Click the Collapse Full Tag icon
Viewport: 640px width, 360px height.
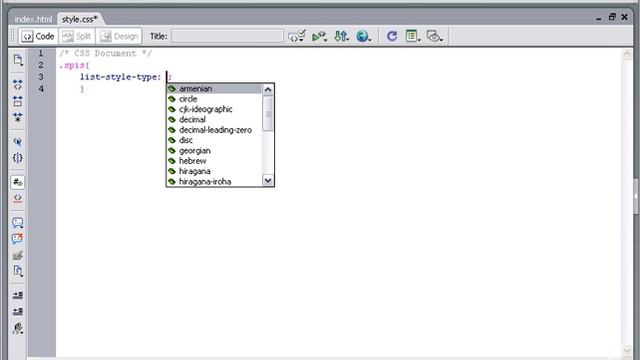pos(18,85)
